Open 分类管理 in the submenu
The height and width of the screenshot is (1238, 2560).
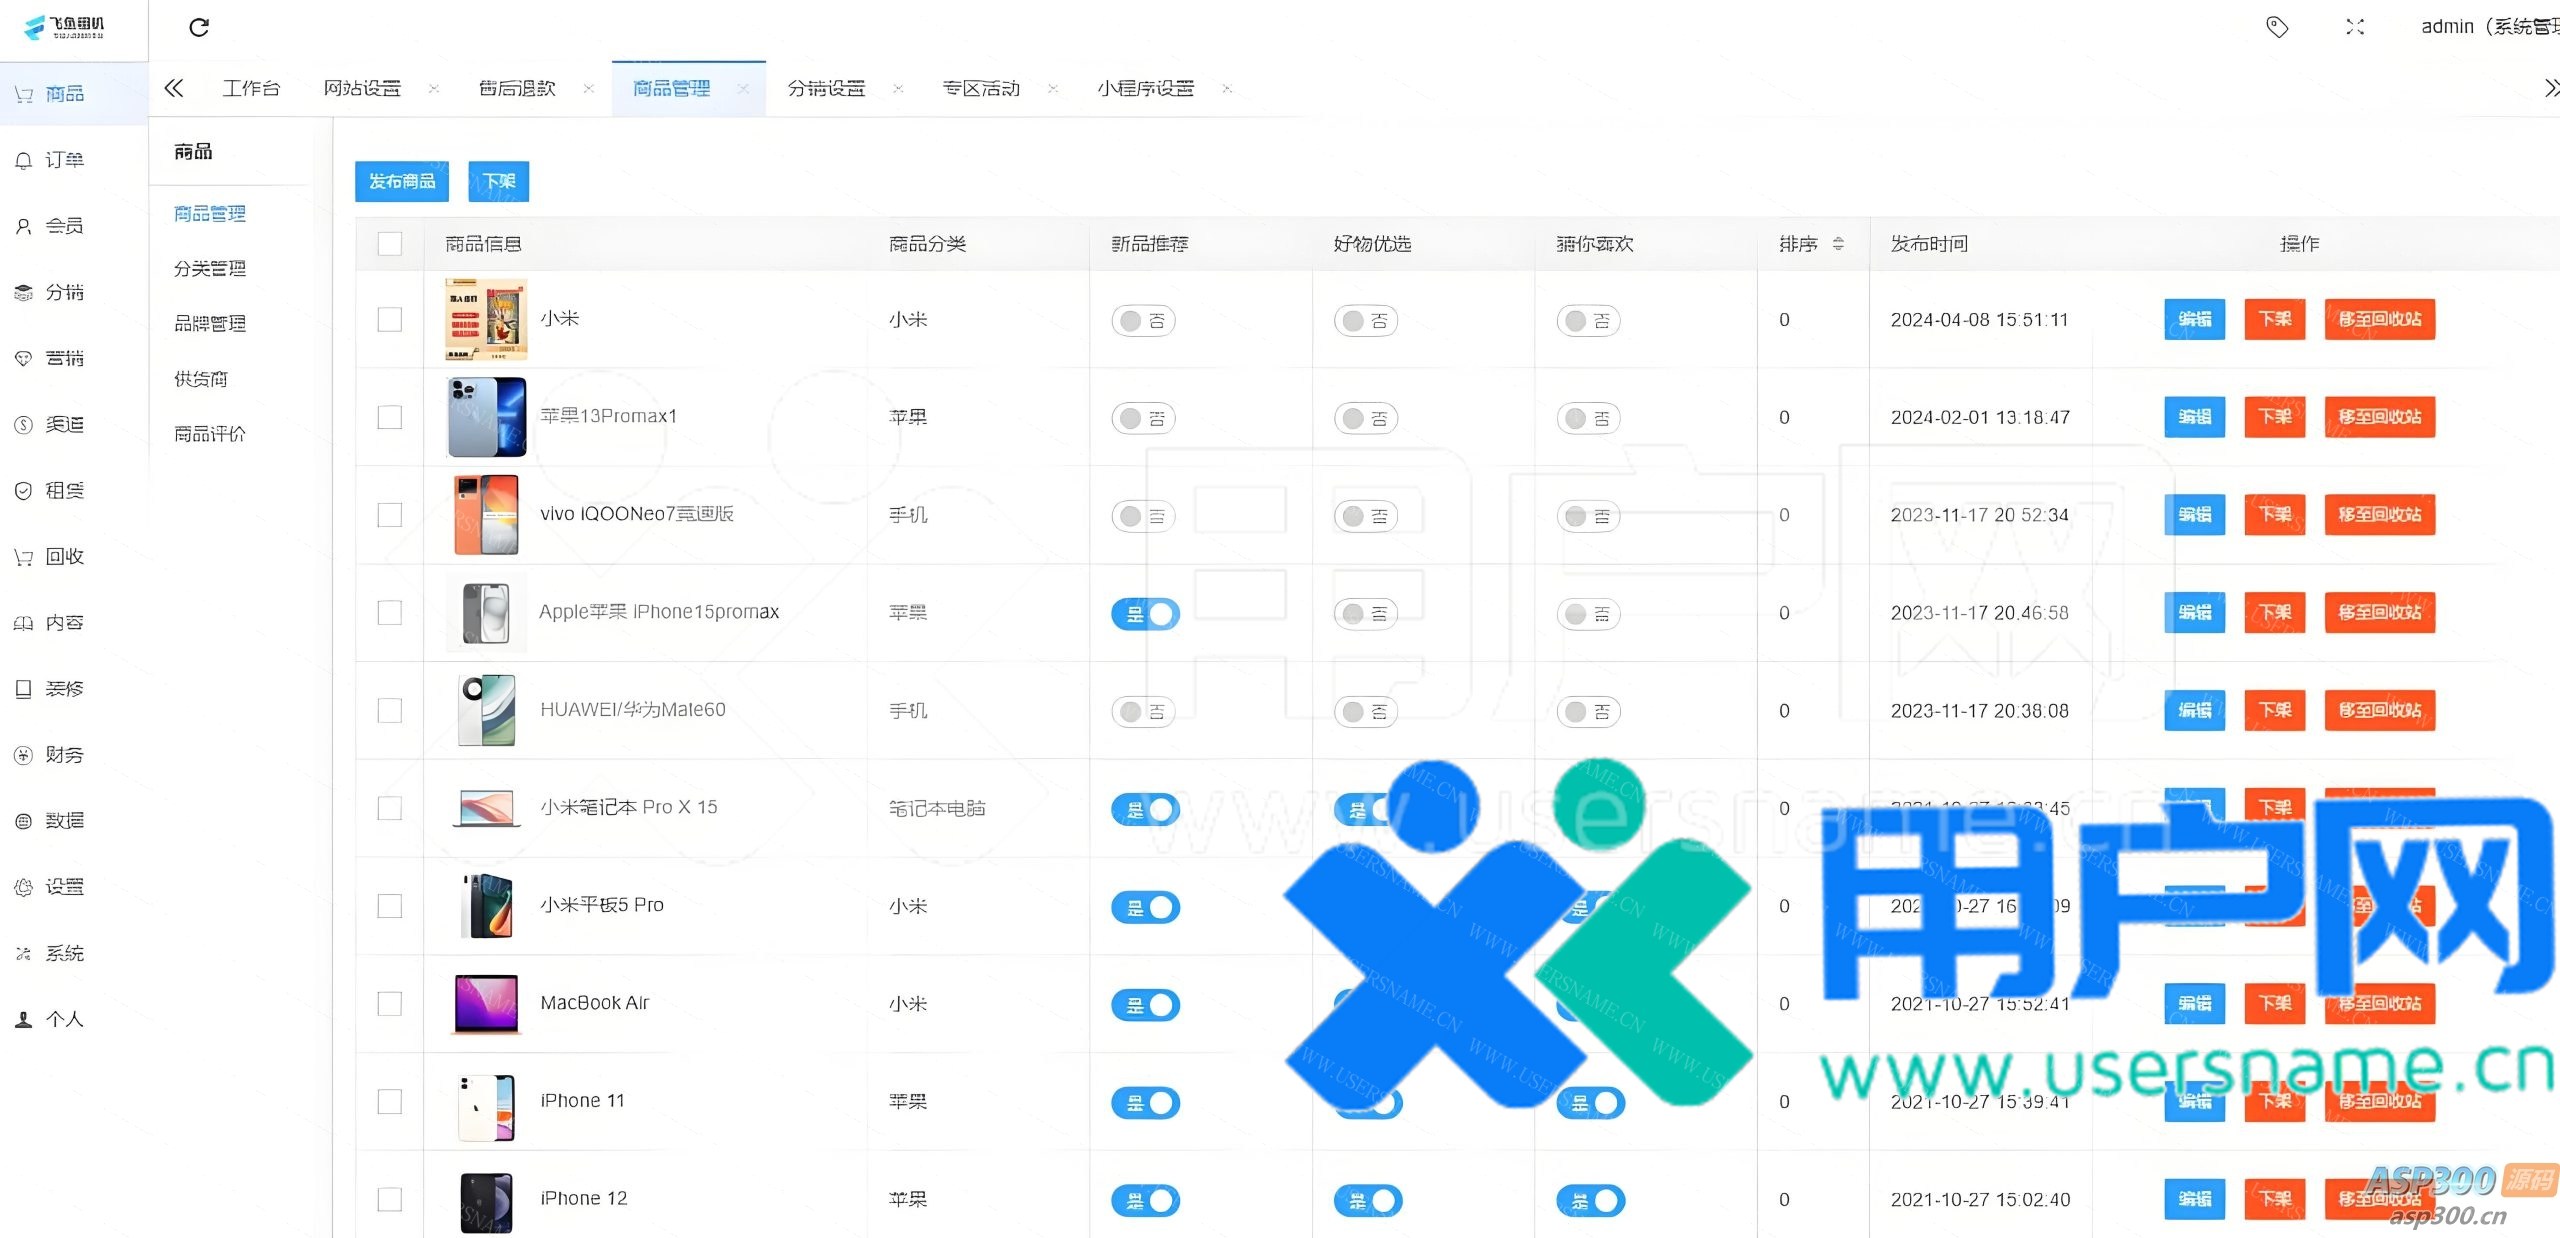tap(210, 269)
